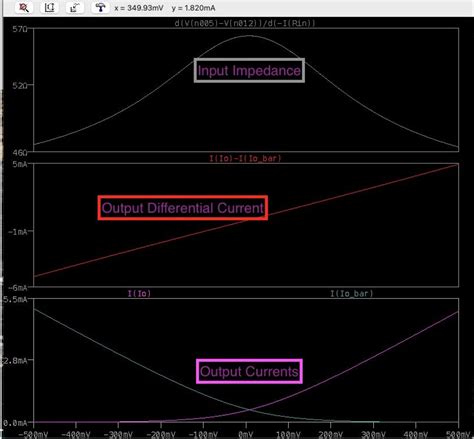Viewport: 474px width, 439px height.
Task: Click the -500mV horizontal axis label
Action: coord(33,435)
